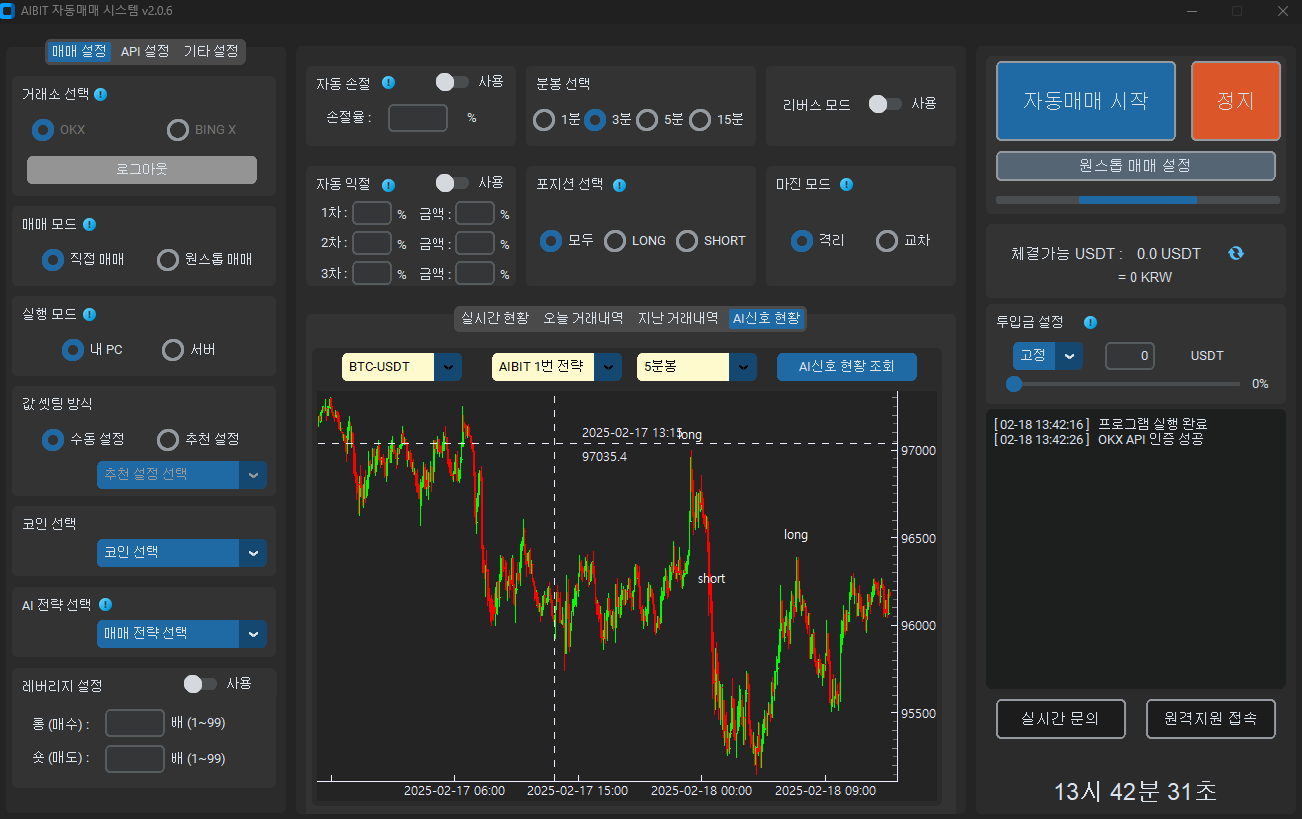Switch to the API 설정 tab
The height and width of the screenshot is (819, 1302).
(x=145, y=51)
